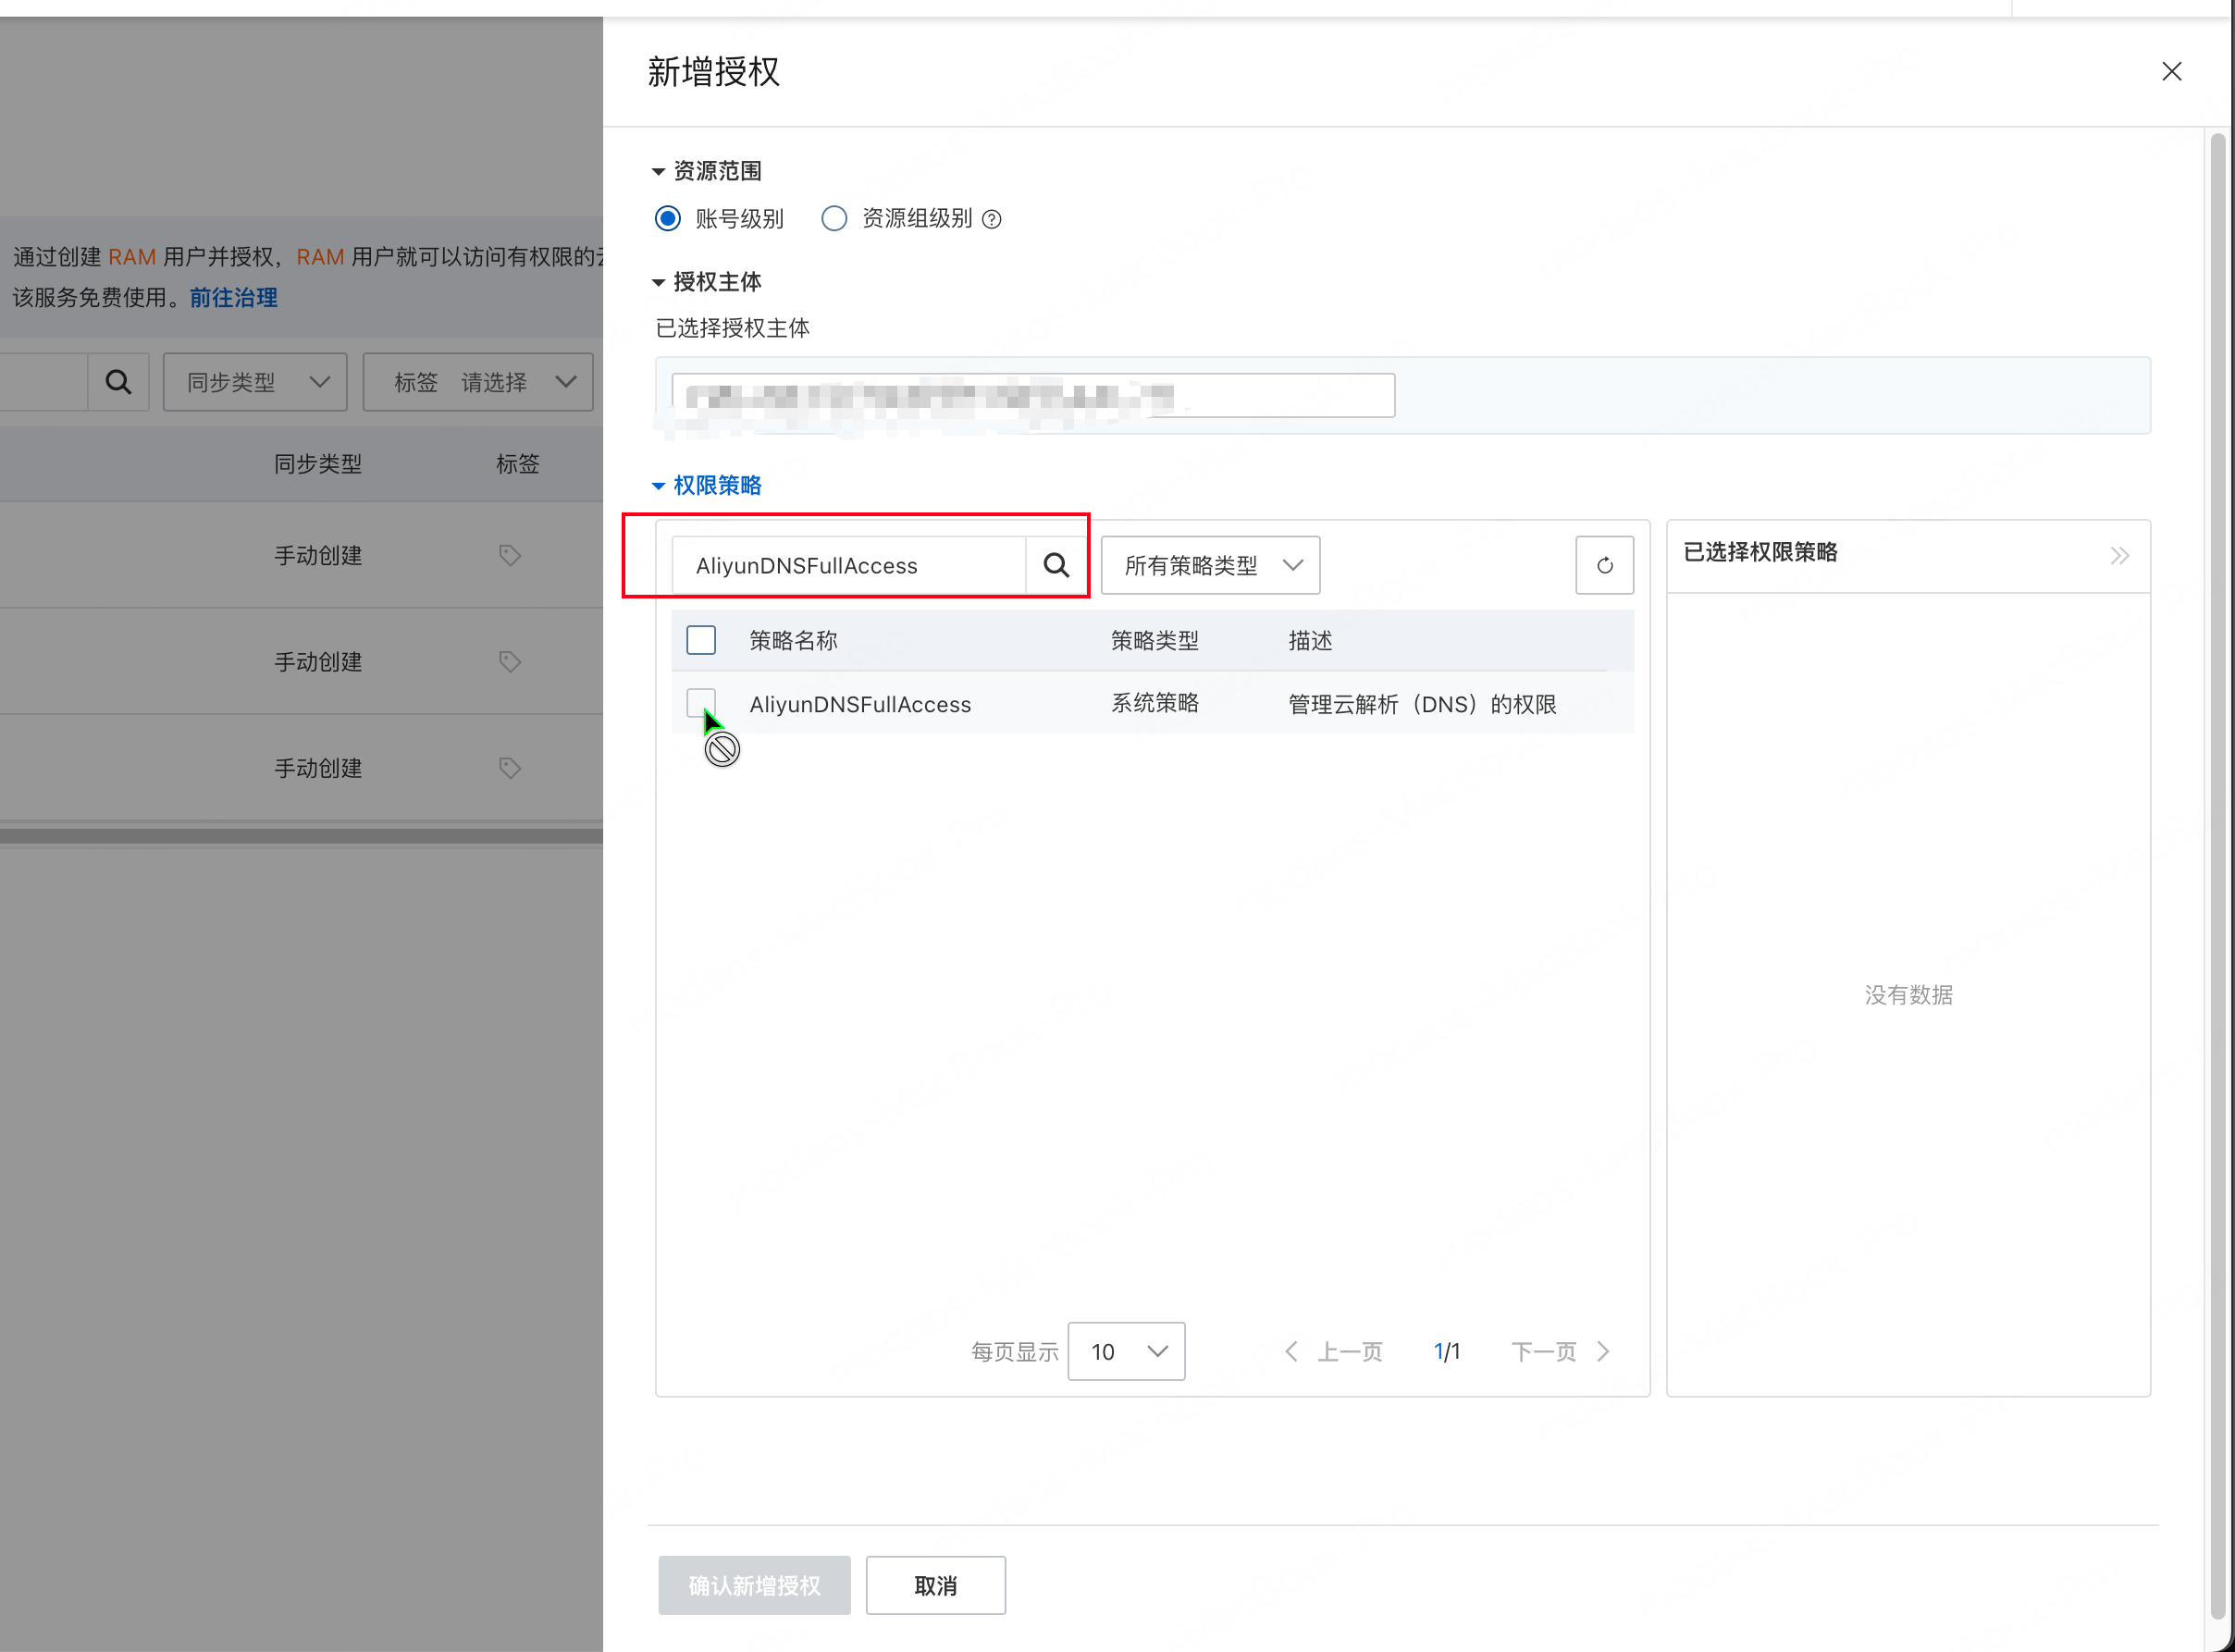Click the policy search magnifier icon

click(x=1056, y=565)
